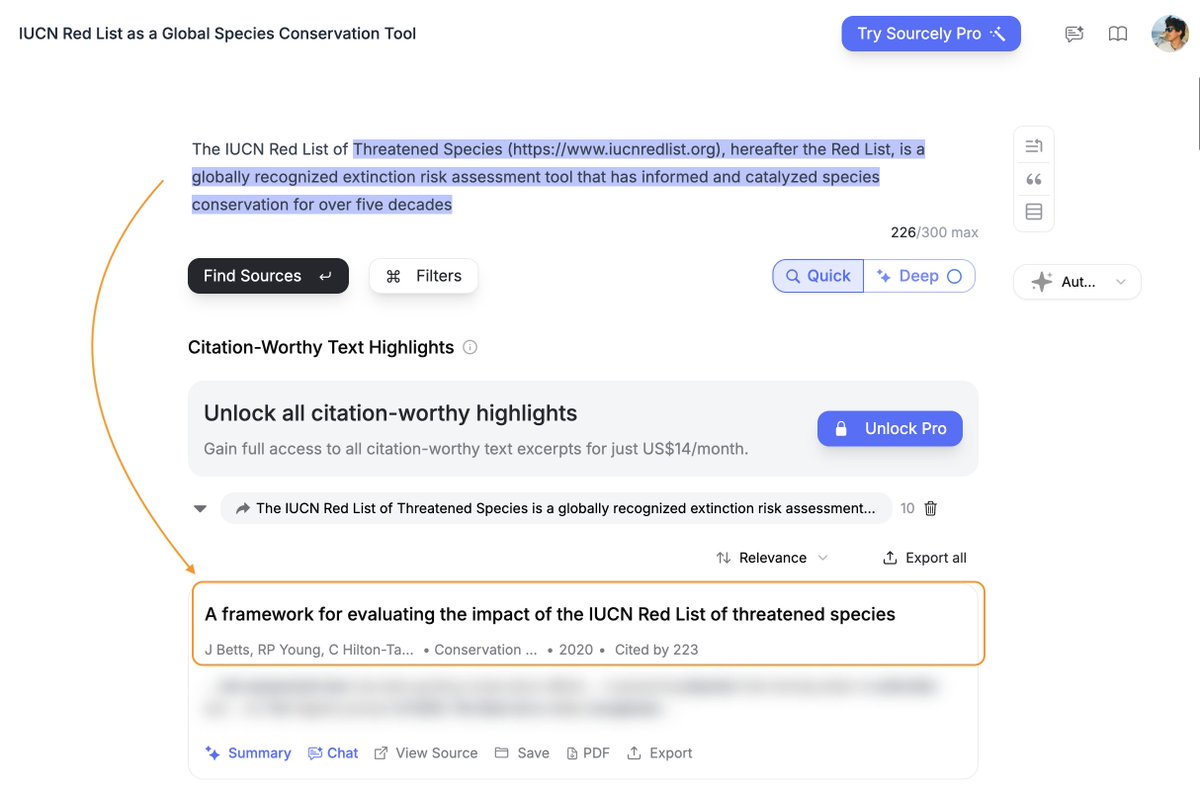This screenshot has width=1200, height=793.
Task: Click the summarize text icon in side panel
Action: (x=1034, y=147)
